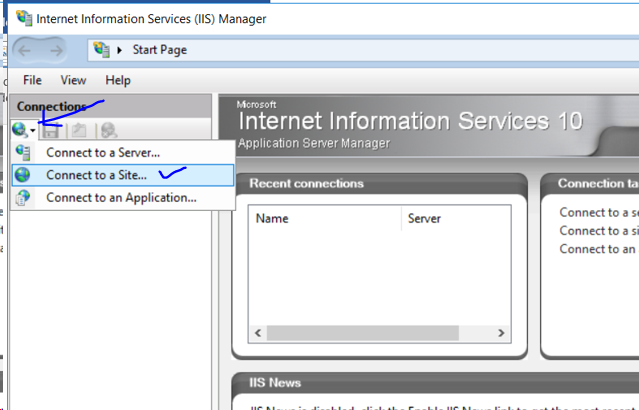This screenshot has height=410, width=639.
Task: Sort by the Server column header
Action: [x=456, y=218]
